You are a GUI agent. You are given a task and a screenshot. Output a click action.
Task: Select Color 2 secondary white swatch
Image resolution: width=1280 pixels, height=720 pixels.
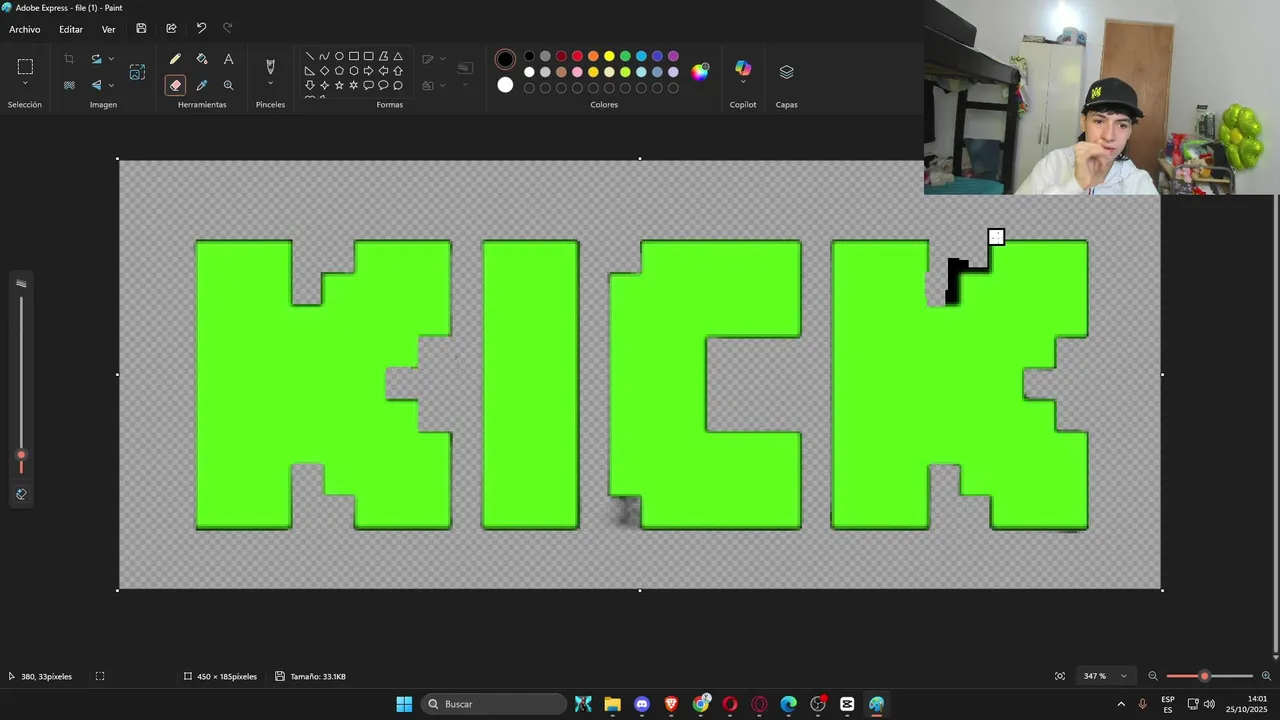pyautogui.click(x=505, y=85)
